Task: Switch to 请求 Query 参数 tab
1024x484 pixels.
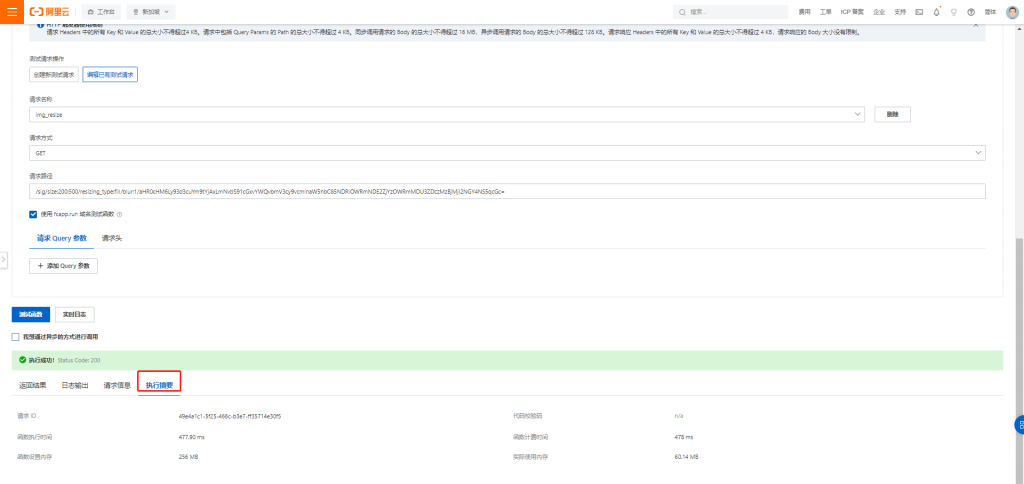Action: click(61, 238)
